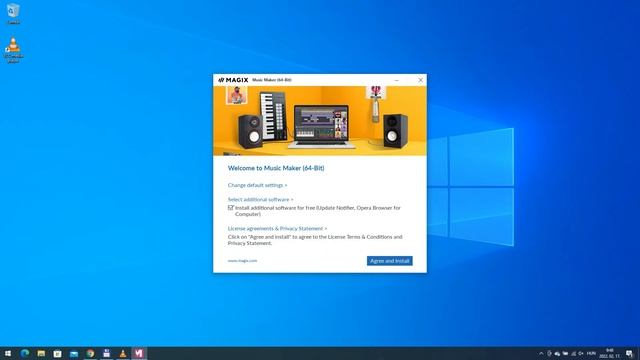Expand Select additional software options
Viewport: 640px width, 360px height.
click(260, 200)
